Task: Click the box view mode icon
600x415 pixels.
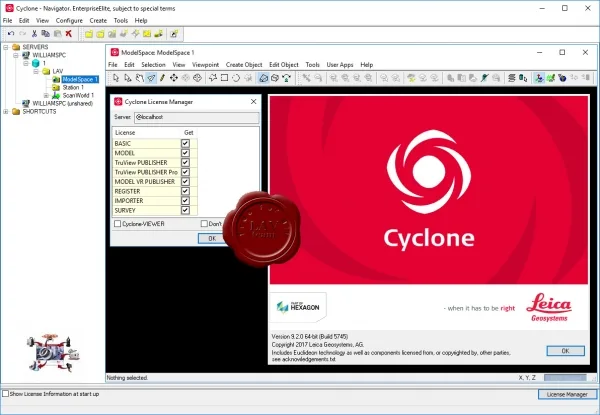Action: [275, 78]
